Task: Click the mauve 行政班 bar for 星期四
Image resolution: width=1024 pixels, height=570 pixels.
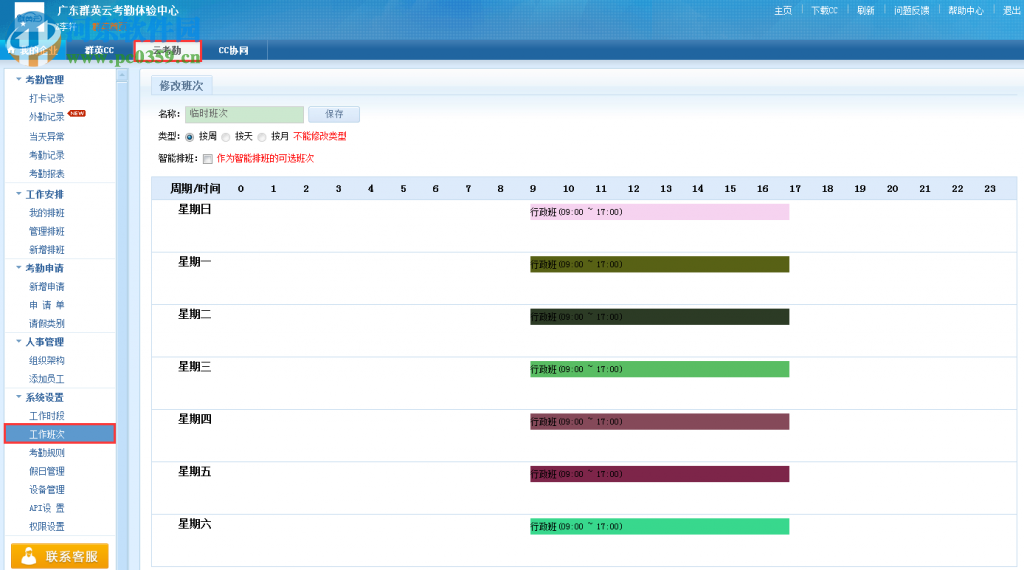Action: point(660,422)
